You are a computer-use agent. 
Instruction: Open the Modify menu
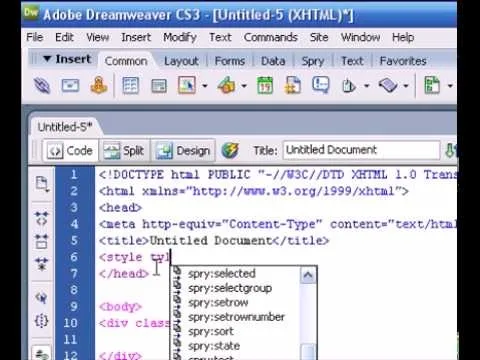click(x=180, y=37)
